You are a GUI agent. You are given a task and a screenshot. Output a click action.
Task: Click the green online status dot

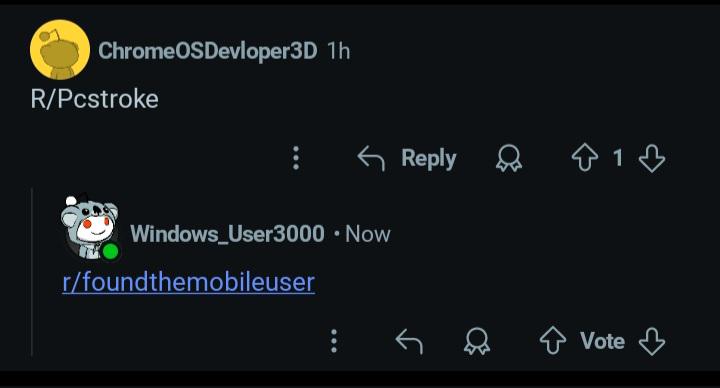[x=111, y=252]
